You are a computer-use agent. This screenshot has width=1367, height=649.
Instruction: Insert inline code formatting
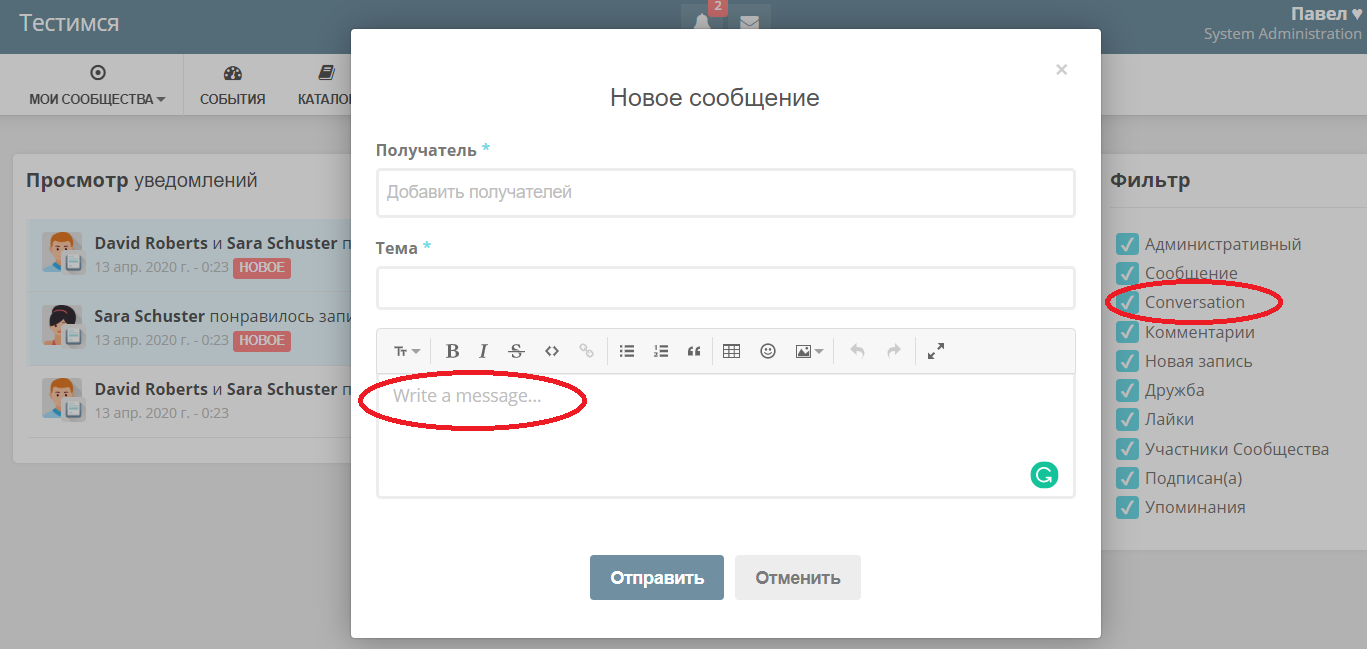coord(551,351)
